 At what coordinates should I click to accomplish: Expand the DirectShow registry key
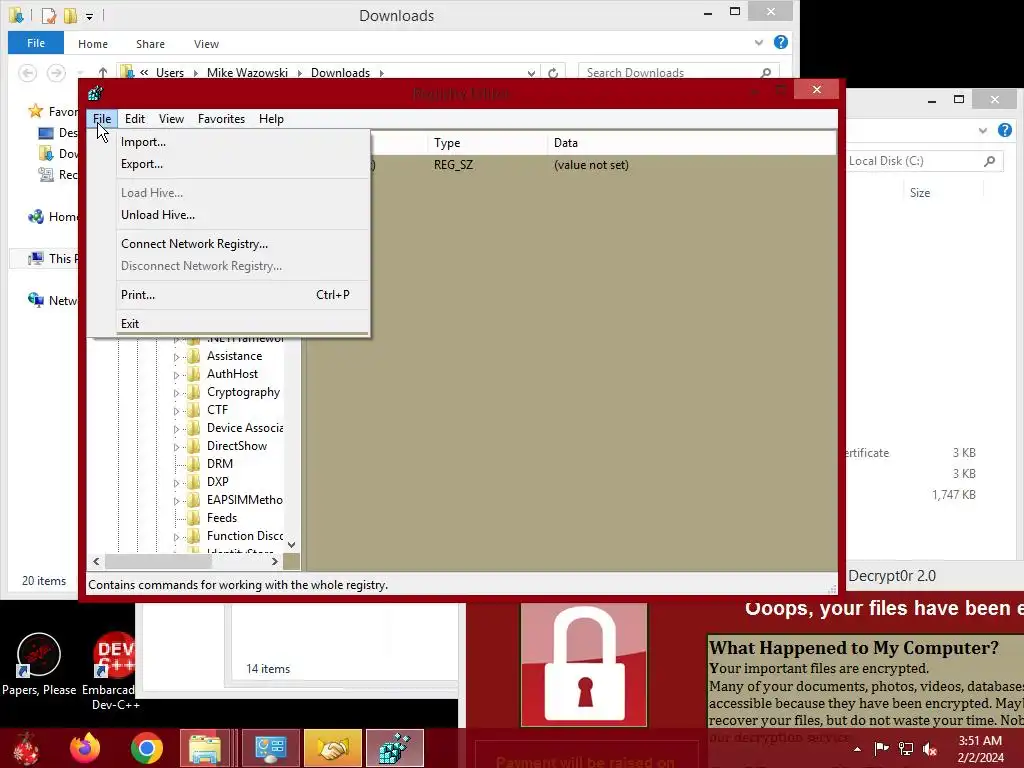click(176, 447)
